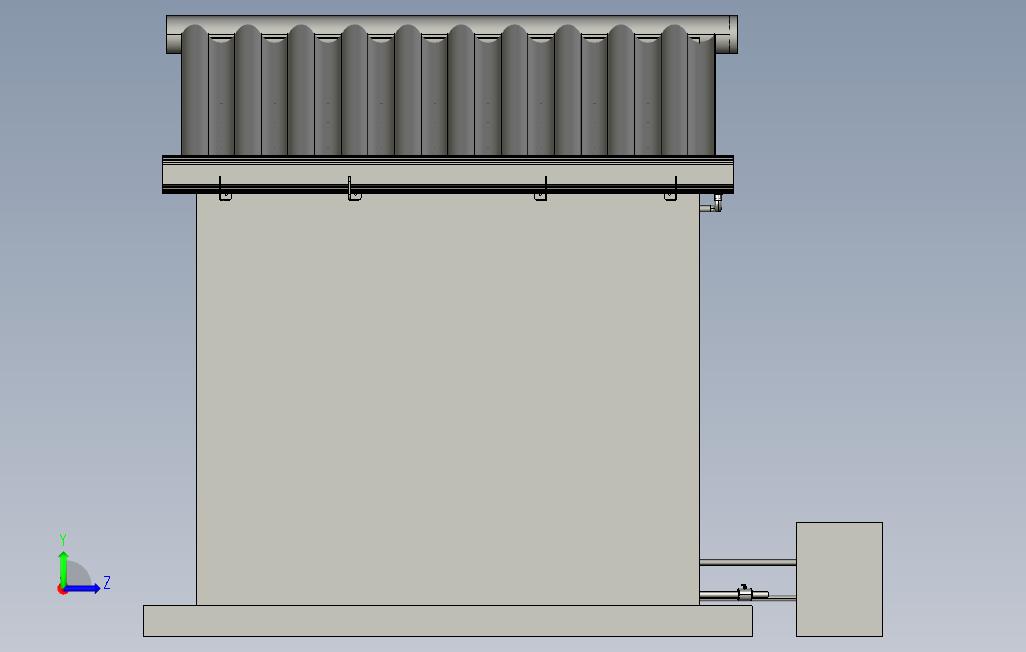
Task: Select the upper pipe connecting tank and box
Action: [748, 562]
